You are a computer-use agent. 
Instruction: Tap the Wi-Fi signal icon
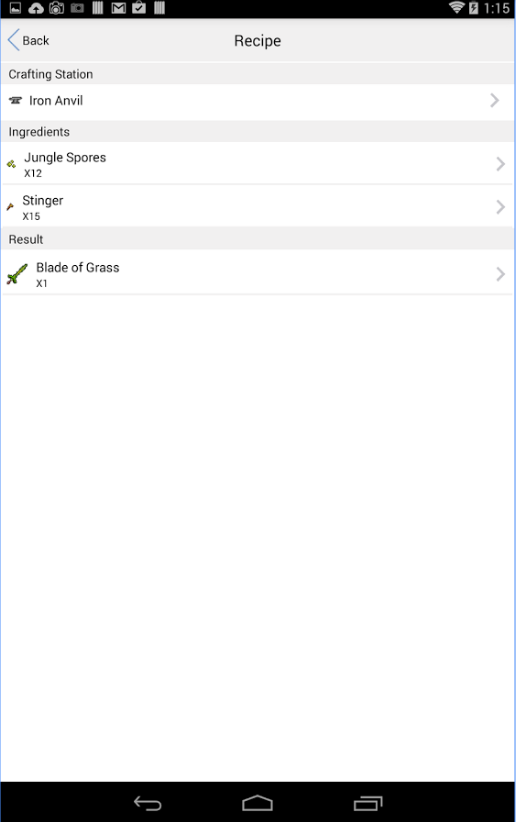(457, 8)
